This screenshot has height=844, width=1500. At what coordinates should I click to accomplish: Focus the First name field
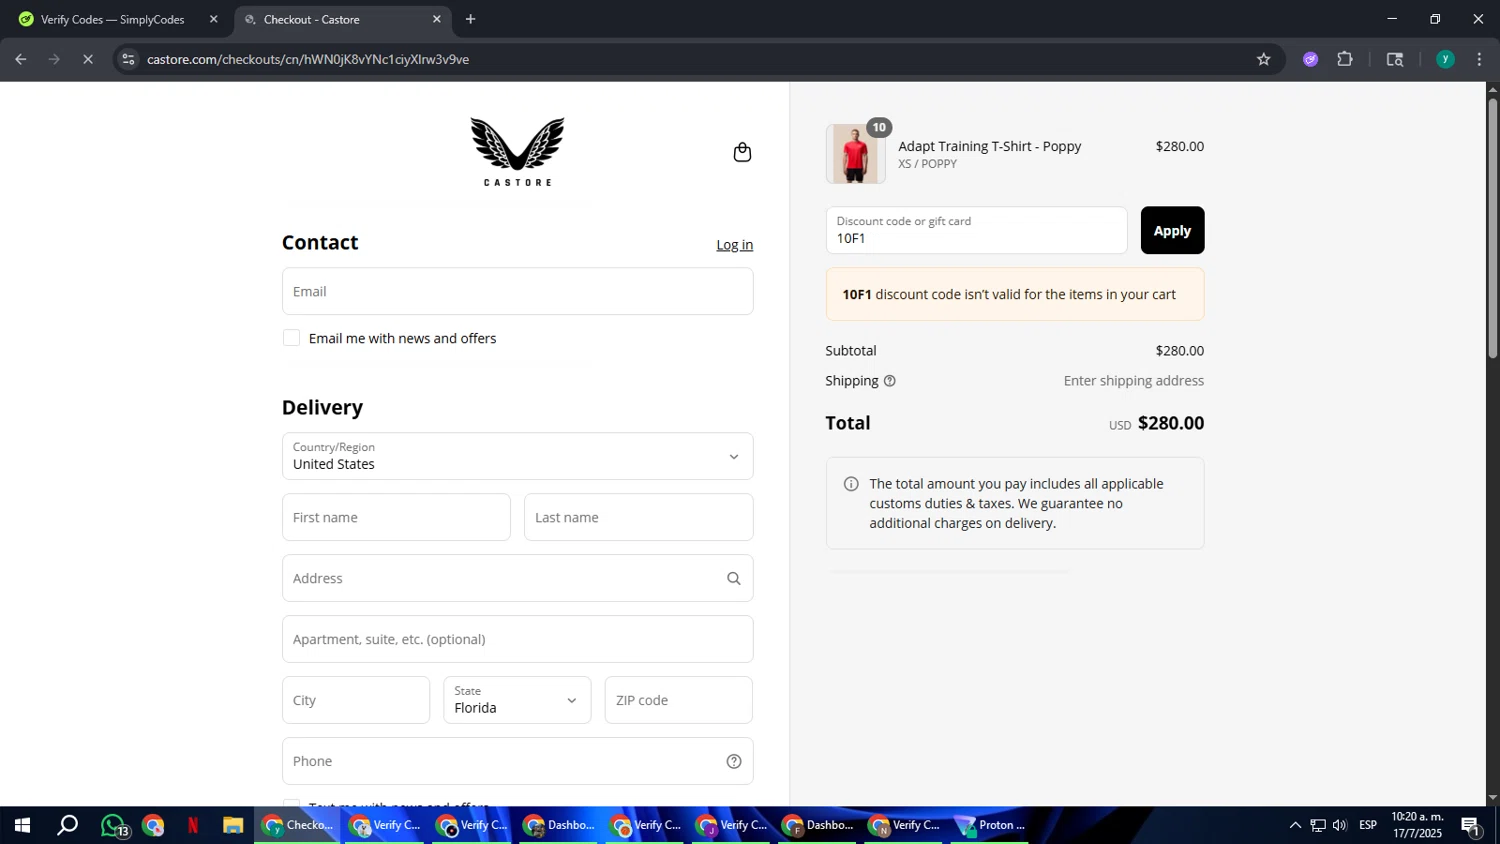[396, 518]
